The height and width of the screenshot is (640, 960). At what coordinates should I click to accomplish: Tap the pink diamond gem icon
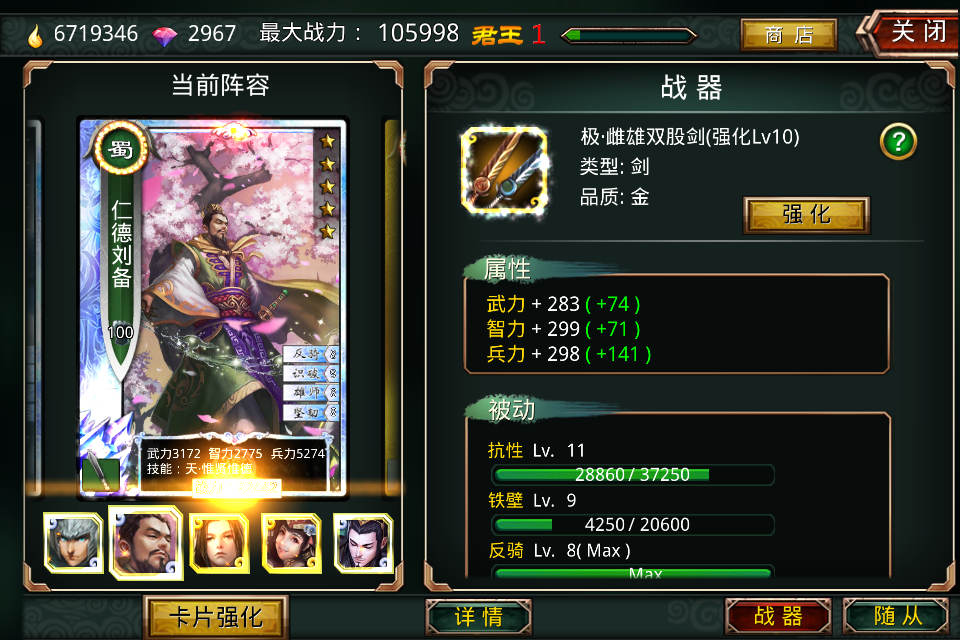click(164, 36)
